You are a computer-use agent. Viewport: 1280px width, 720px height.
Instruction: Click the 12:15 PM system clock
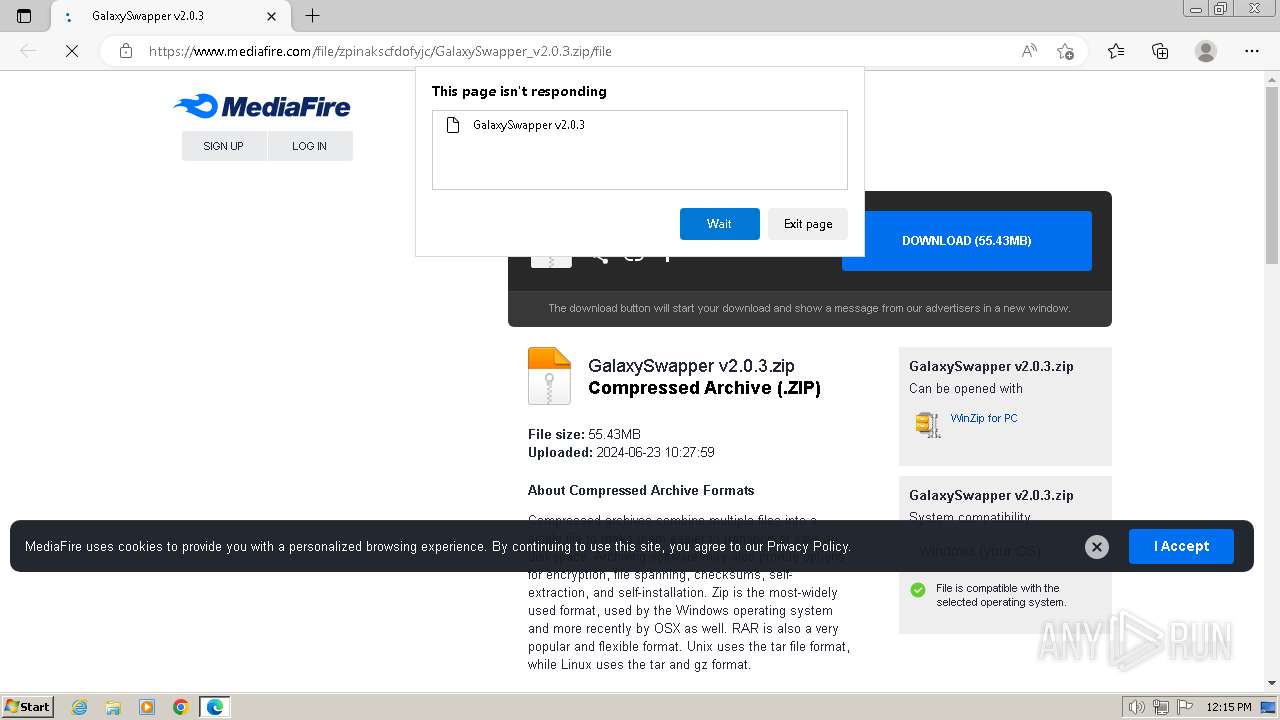(1229, 707)
